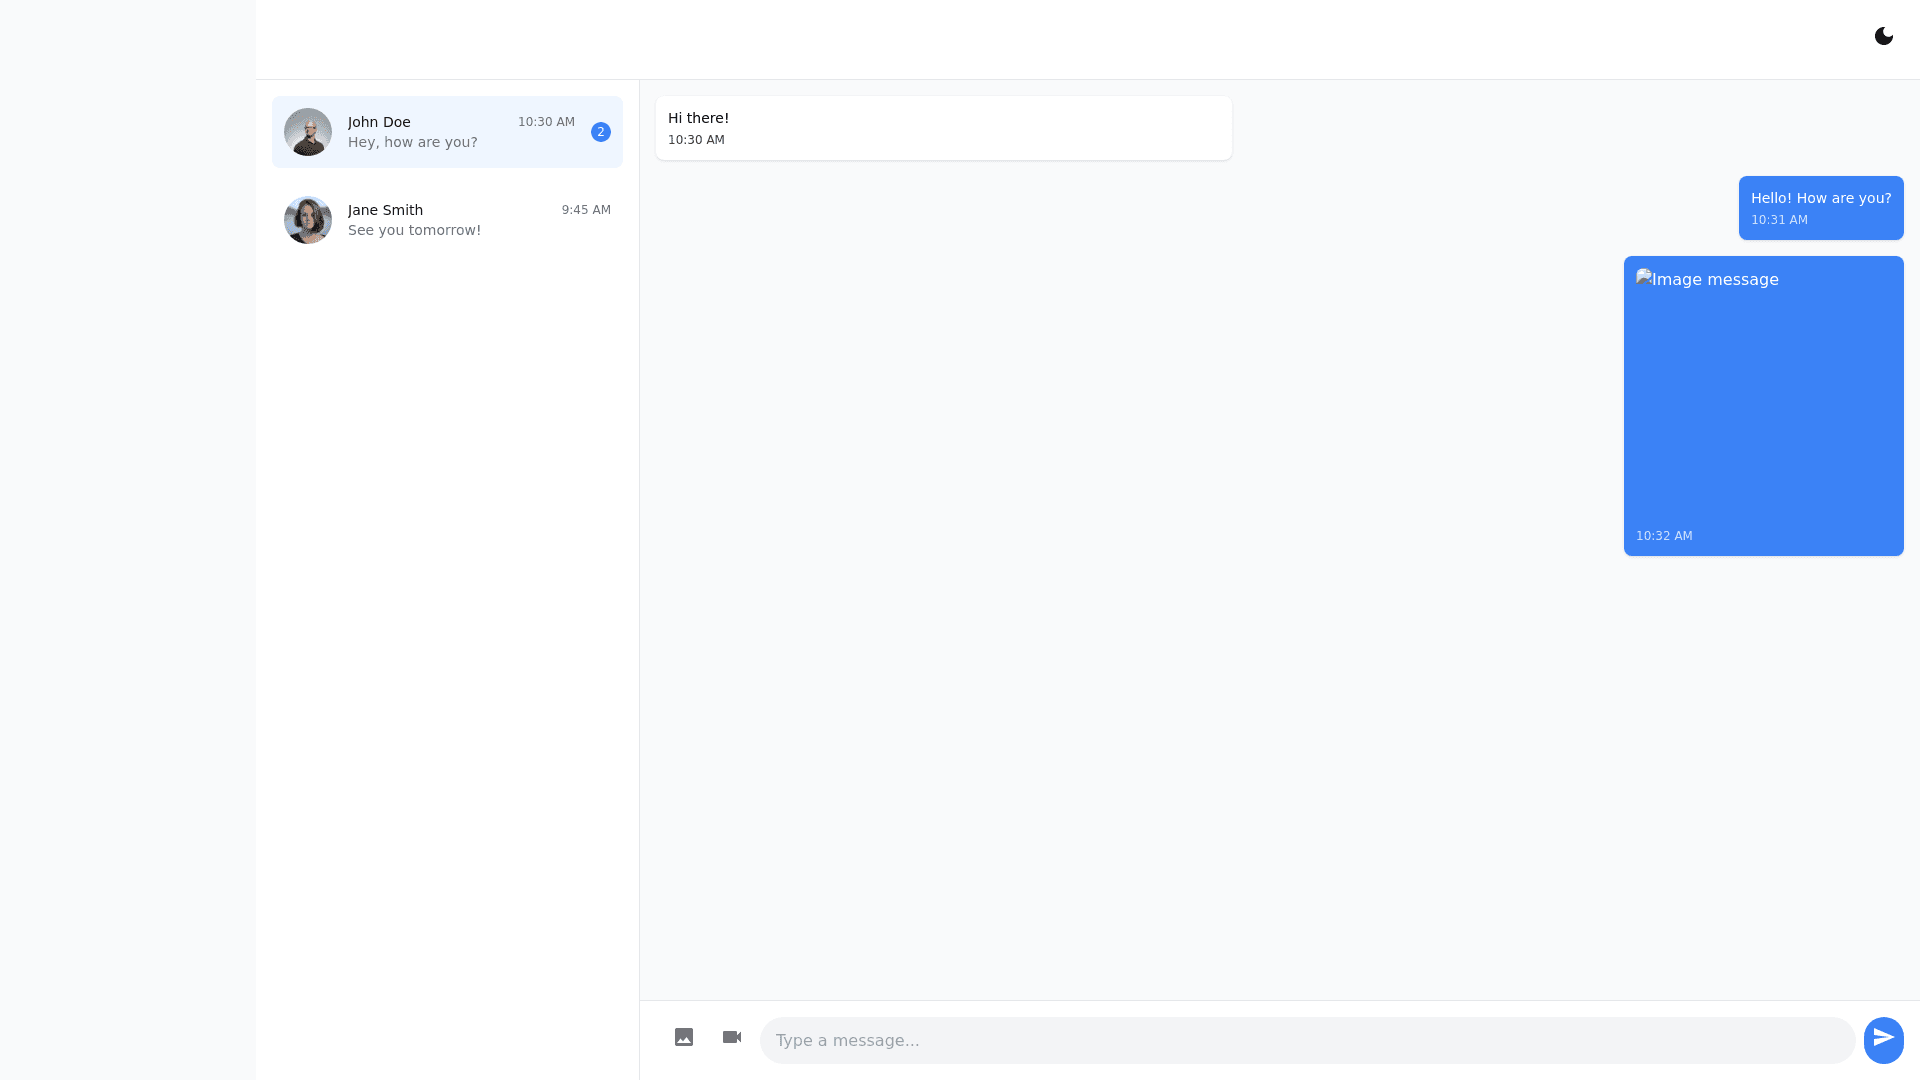Screen dimensions: 1920x1080
Task: Click the unread badge showing 2
Action: pos(600,132)
